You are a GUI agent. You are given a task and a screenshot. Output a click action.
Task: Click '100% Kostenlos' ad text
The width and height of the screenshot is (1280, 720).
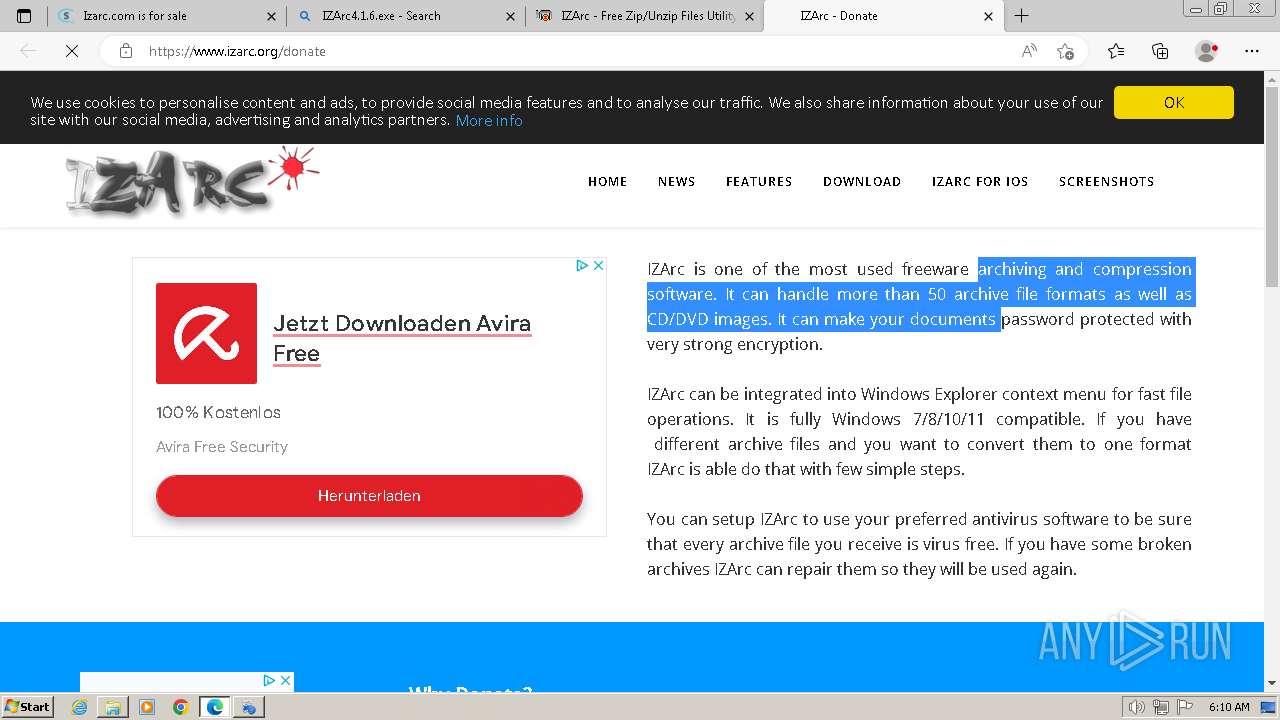point(218,412)
